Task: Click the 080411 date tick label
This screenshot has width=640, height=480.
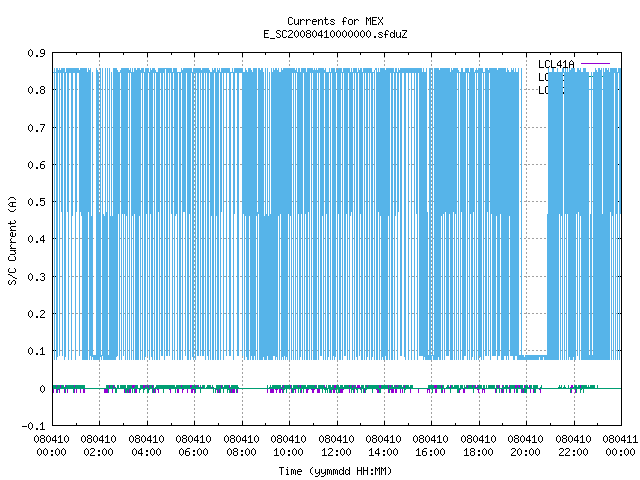Action: (x=620, y=439)
